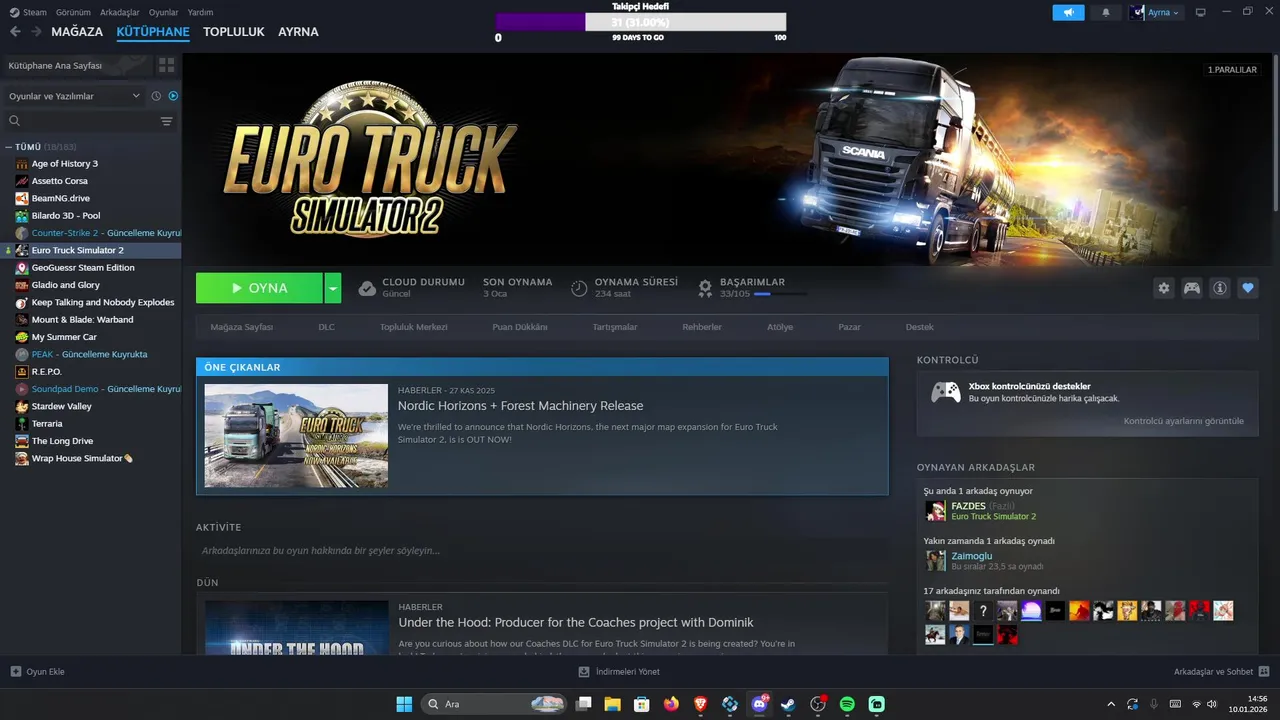
Task: Click FAZDES friend avatar
Action: coord(935,511)
